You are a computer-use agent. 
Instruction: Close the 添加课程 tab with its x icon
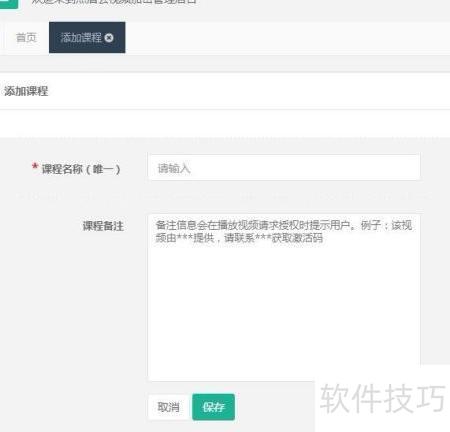coord(109,38)
